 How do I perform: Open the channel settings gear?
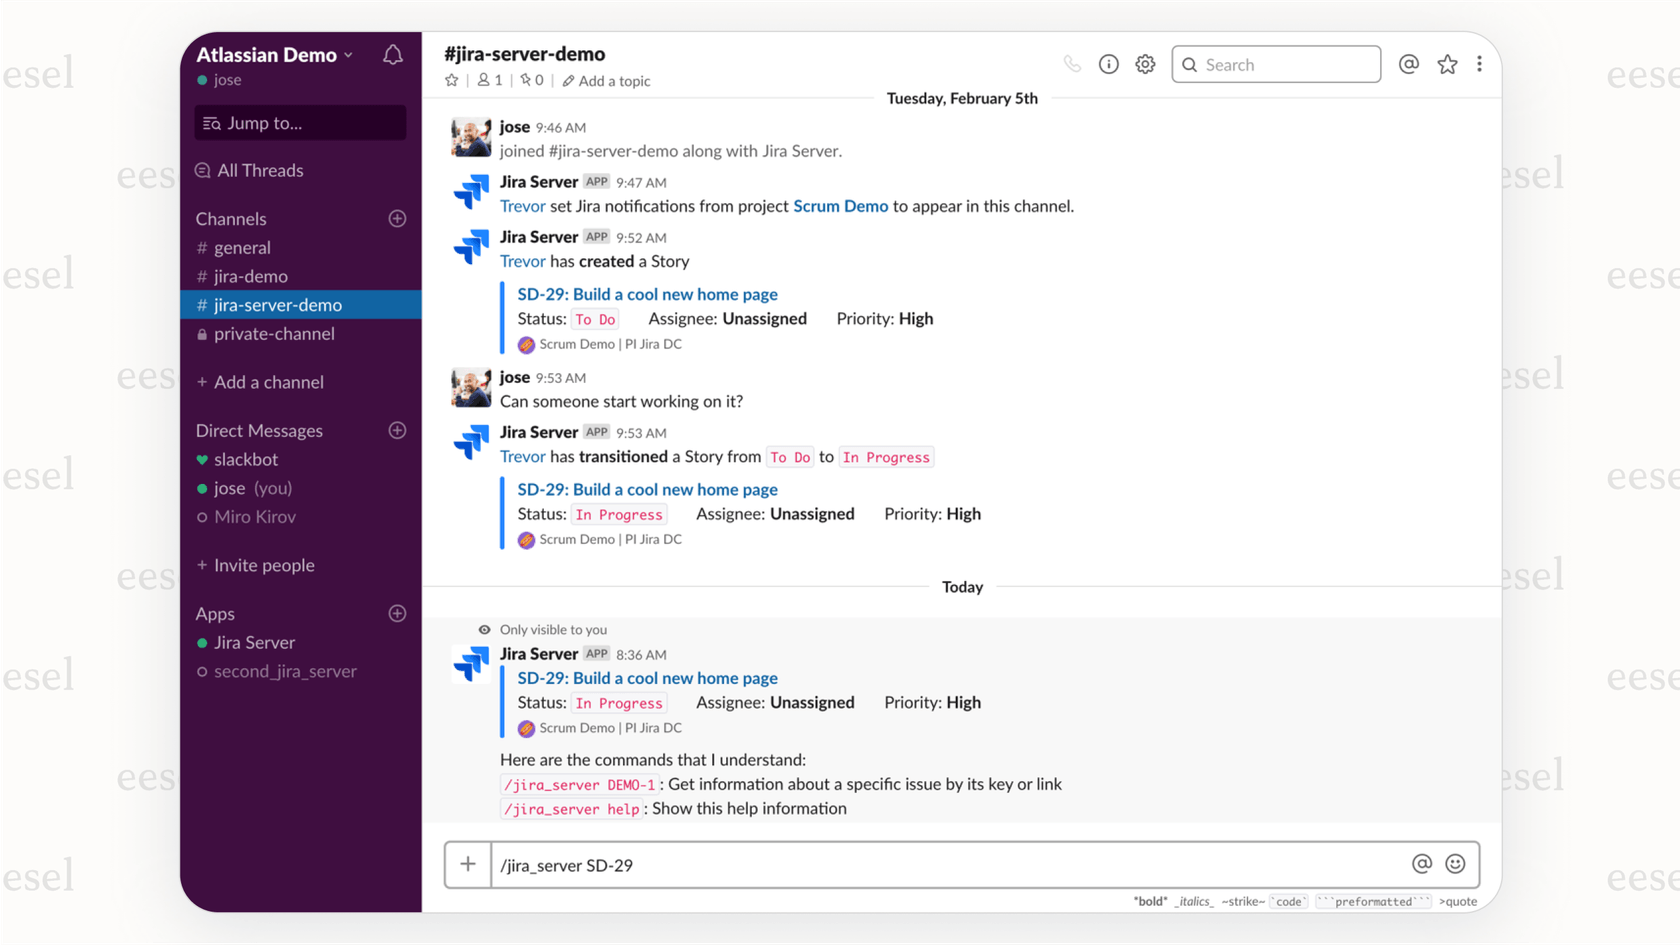point(1145,63)
